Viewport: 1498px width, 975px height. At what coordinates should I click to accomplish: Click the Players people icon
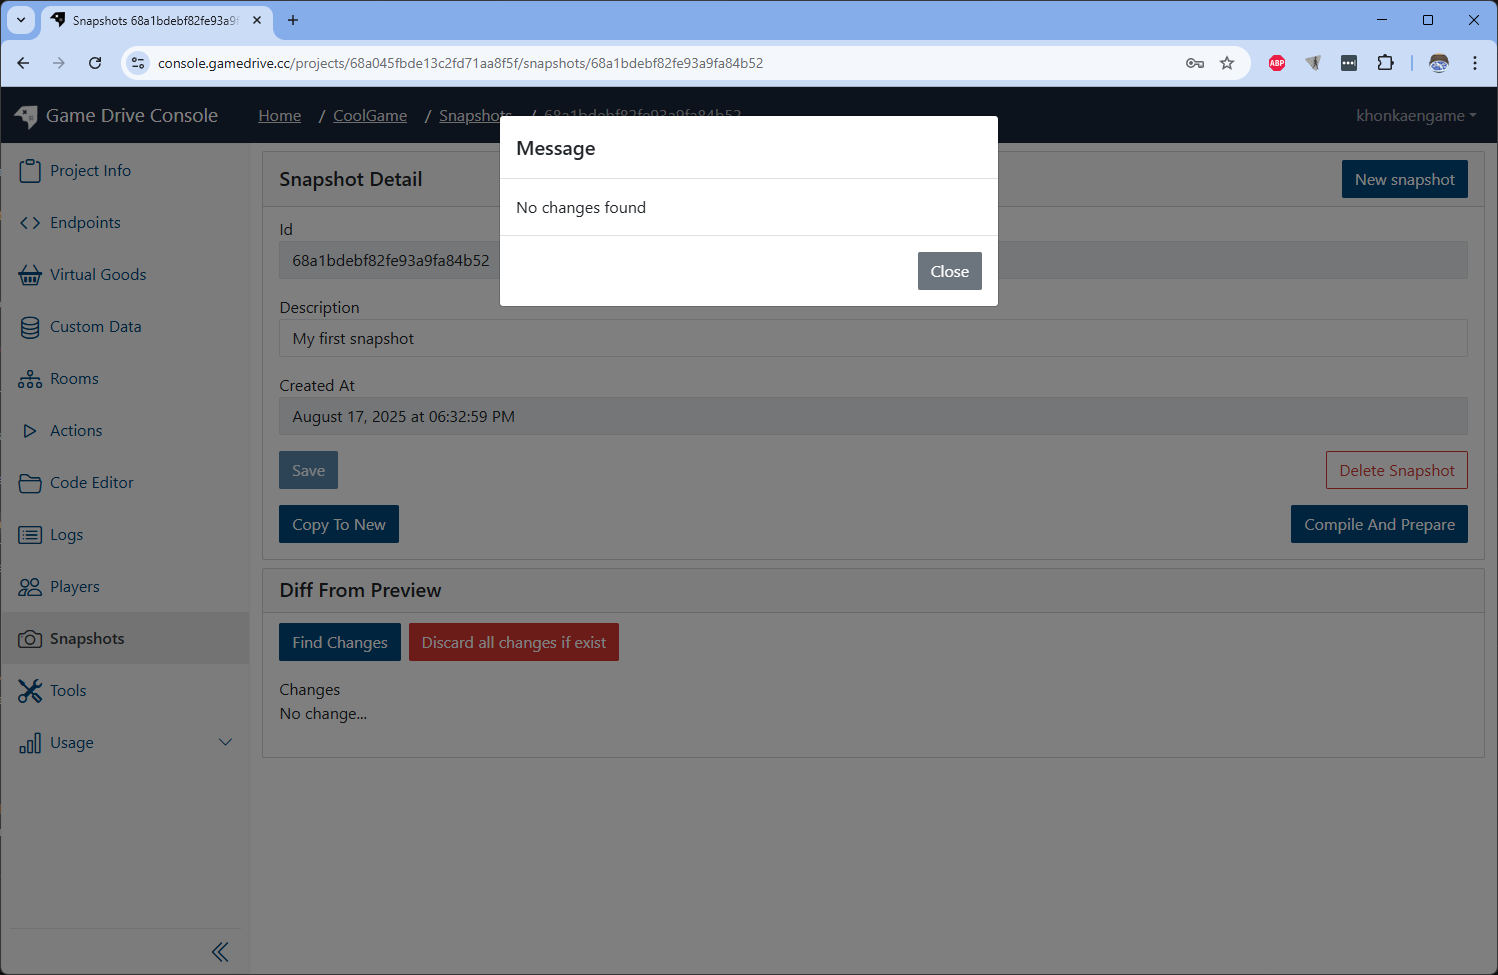(x=30, y=587)
